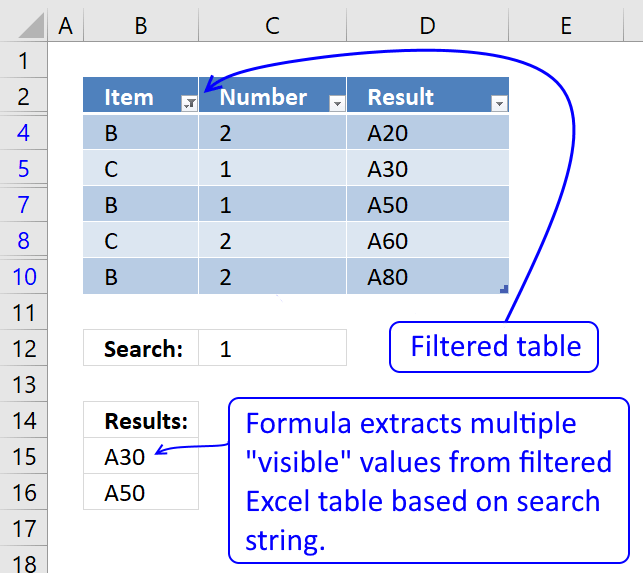The height and width of the screenshot is (573, 643).
Task: Click the Filtered table callout
Action: [496, 347]
